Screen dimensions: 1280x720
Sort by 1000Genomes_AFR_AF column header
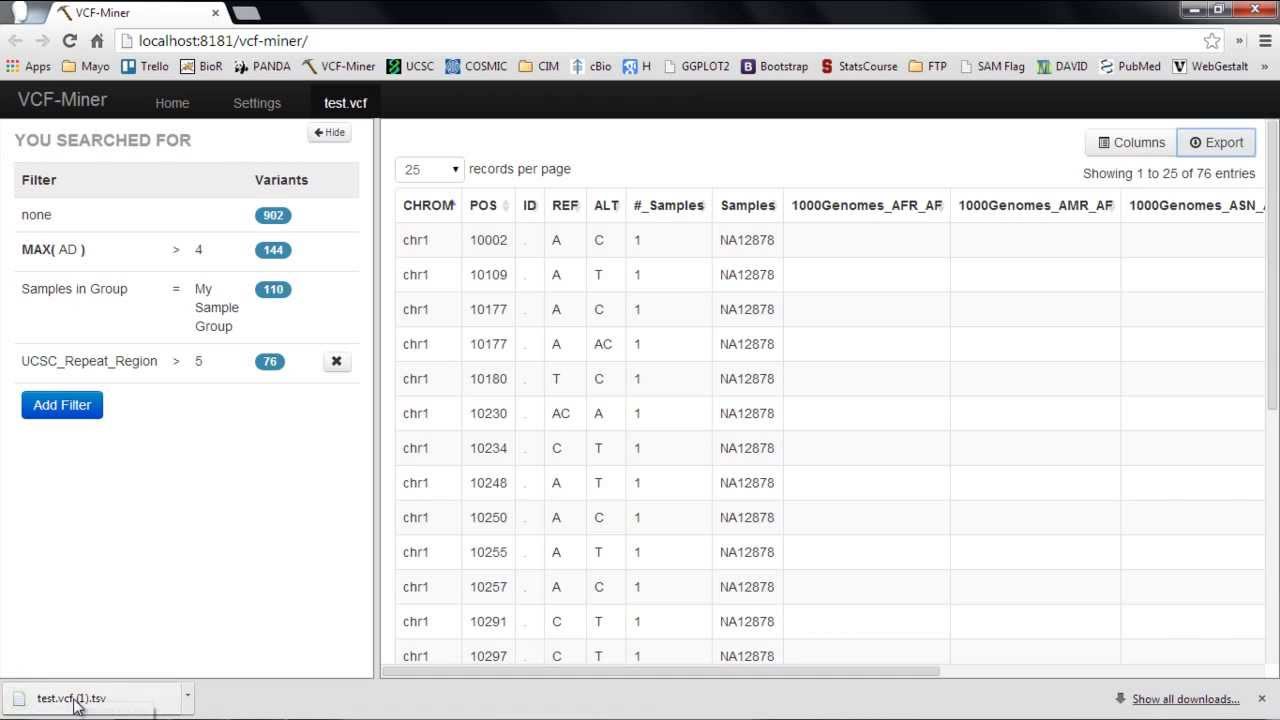click(867, 205)
